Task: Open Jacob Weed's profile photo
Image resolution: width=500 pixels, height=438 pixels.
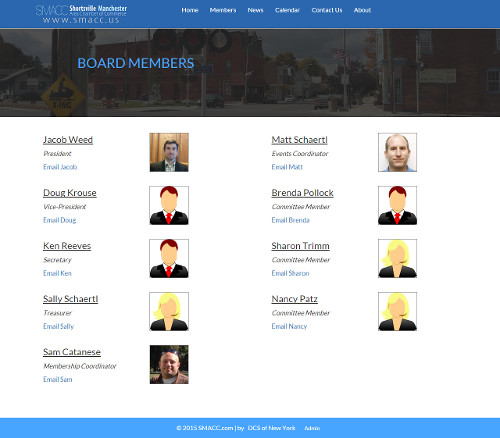Action: coord(169,152)
